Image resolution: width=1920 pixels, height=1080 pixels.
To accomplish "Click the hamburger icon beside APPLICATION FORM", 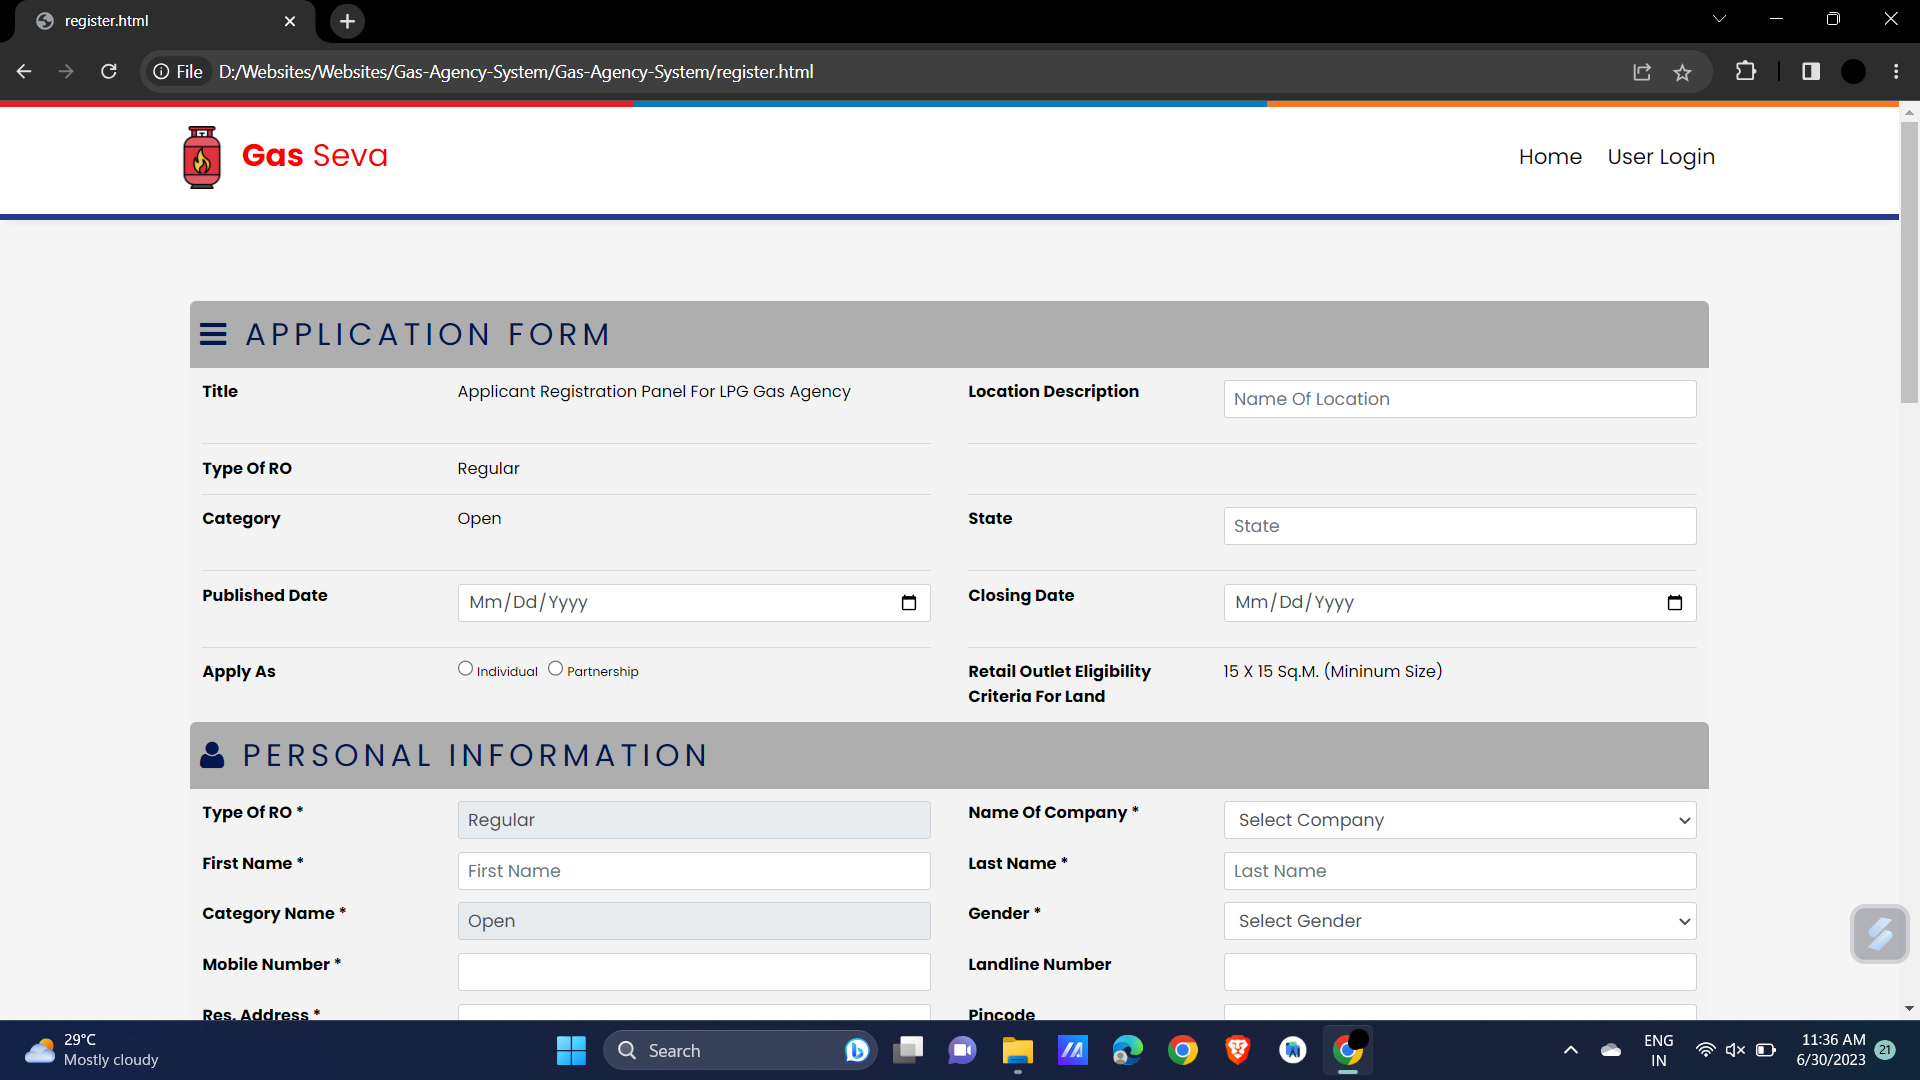I will (x=213, y=334).
